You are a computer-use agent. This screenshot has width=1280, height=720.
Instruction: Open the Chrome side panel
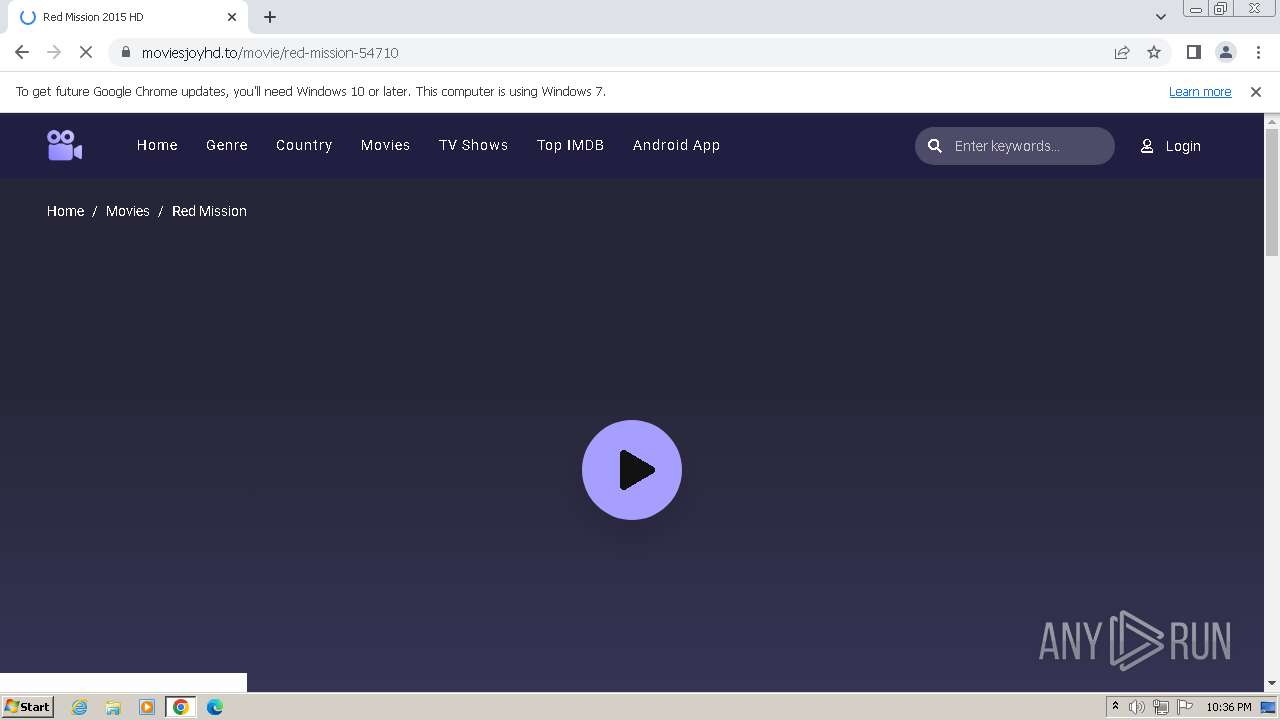tap(1193, 52)
